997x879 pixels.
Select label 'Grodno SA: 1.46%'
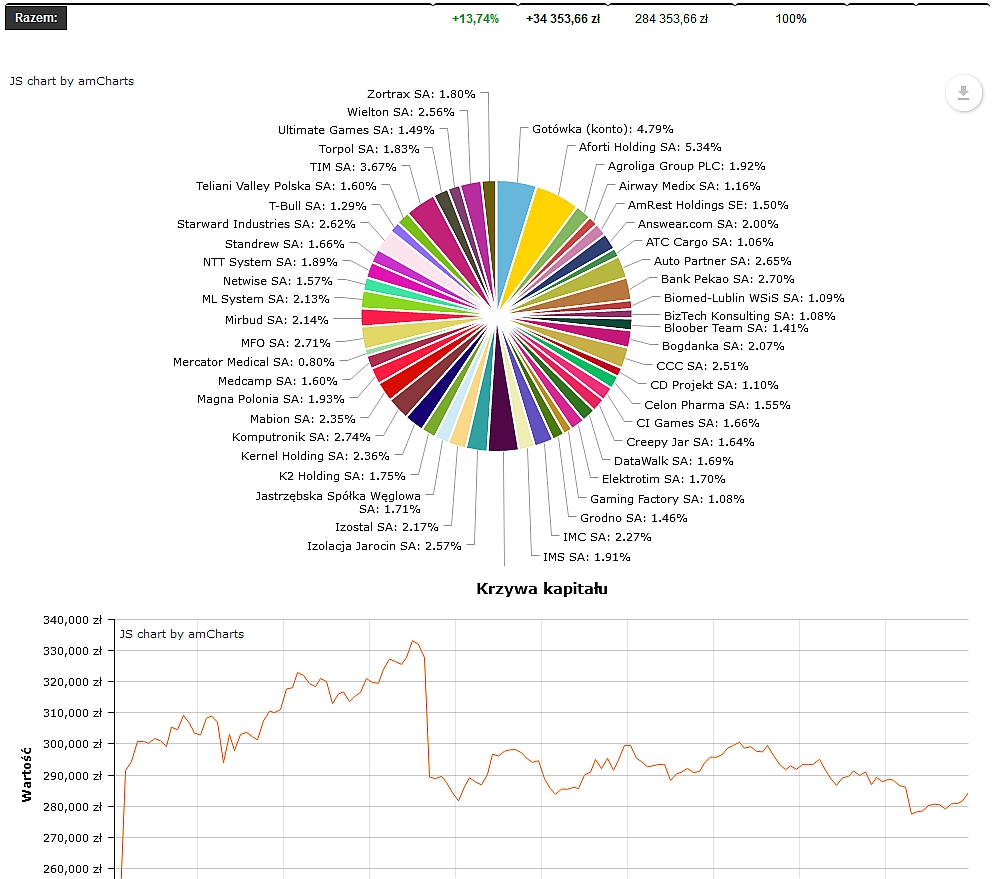click(x=633, y=518)
